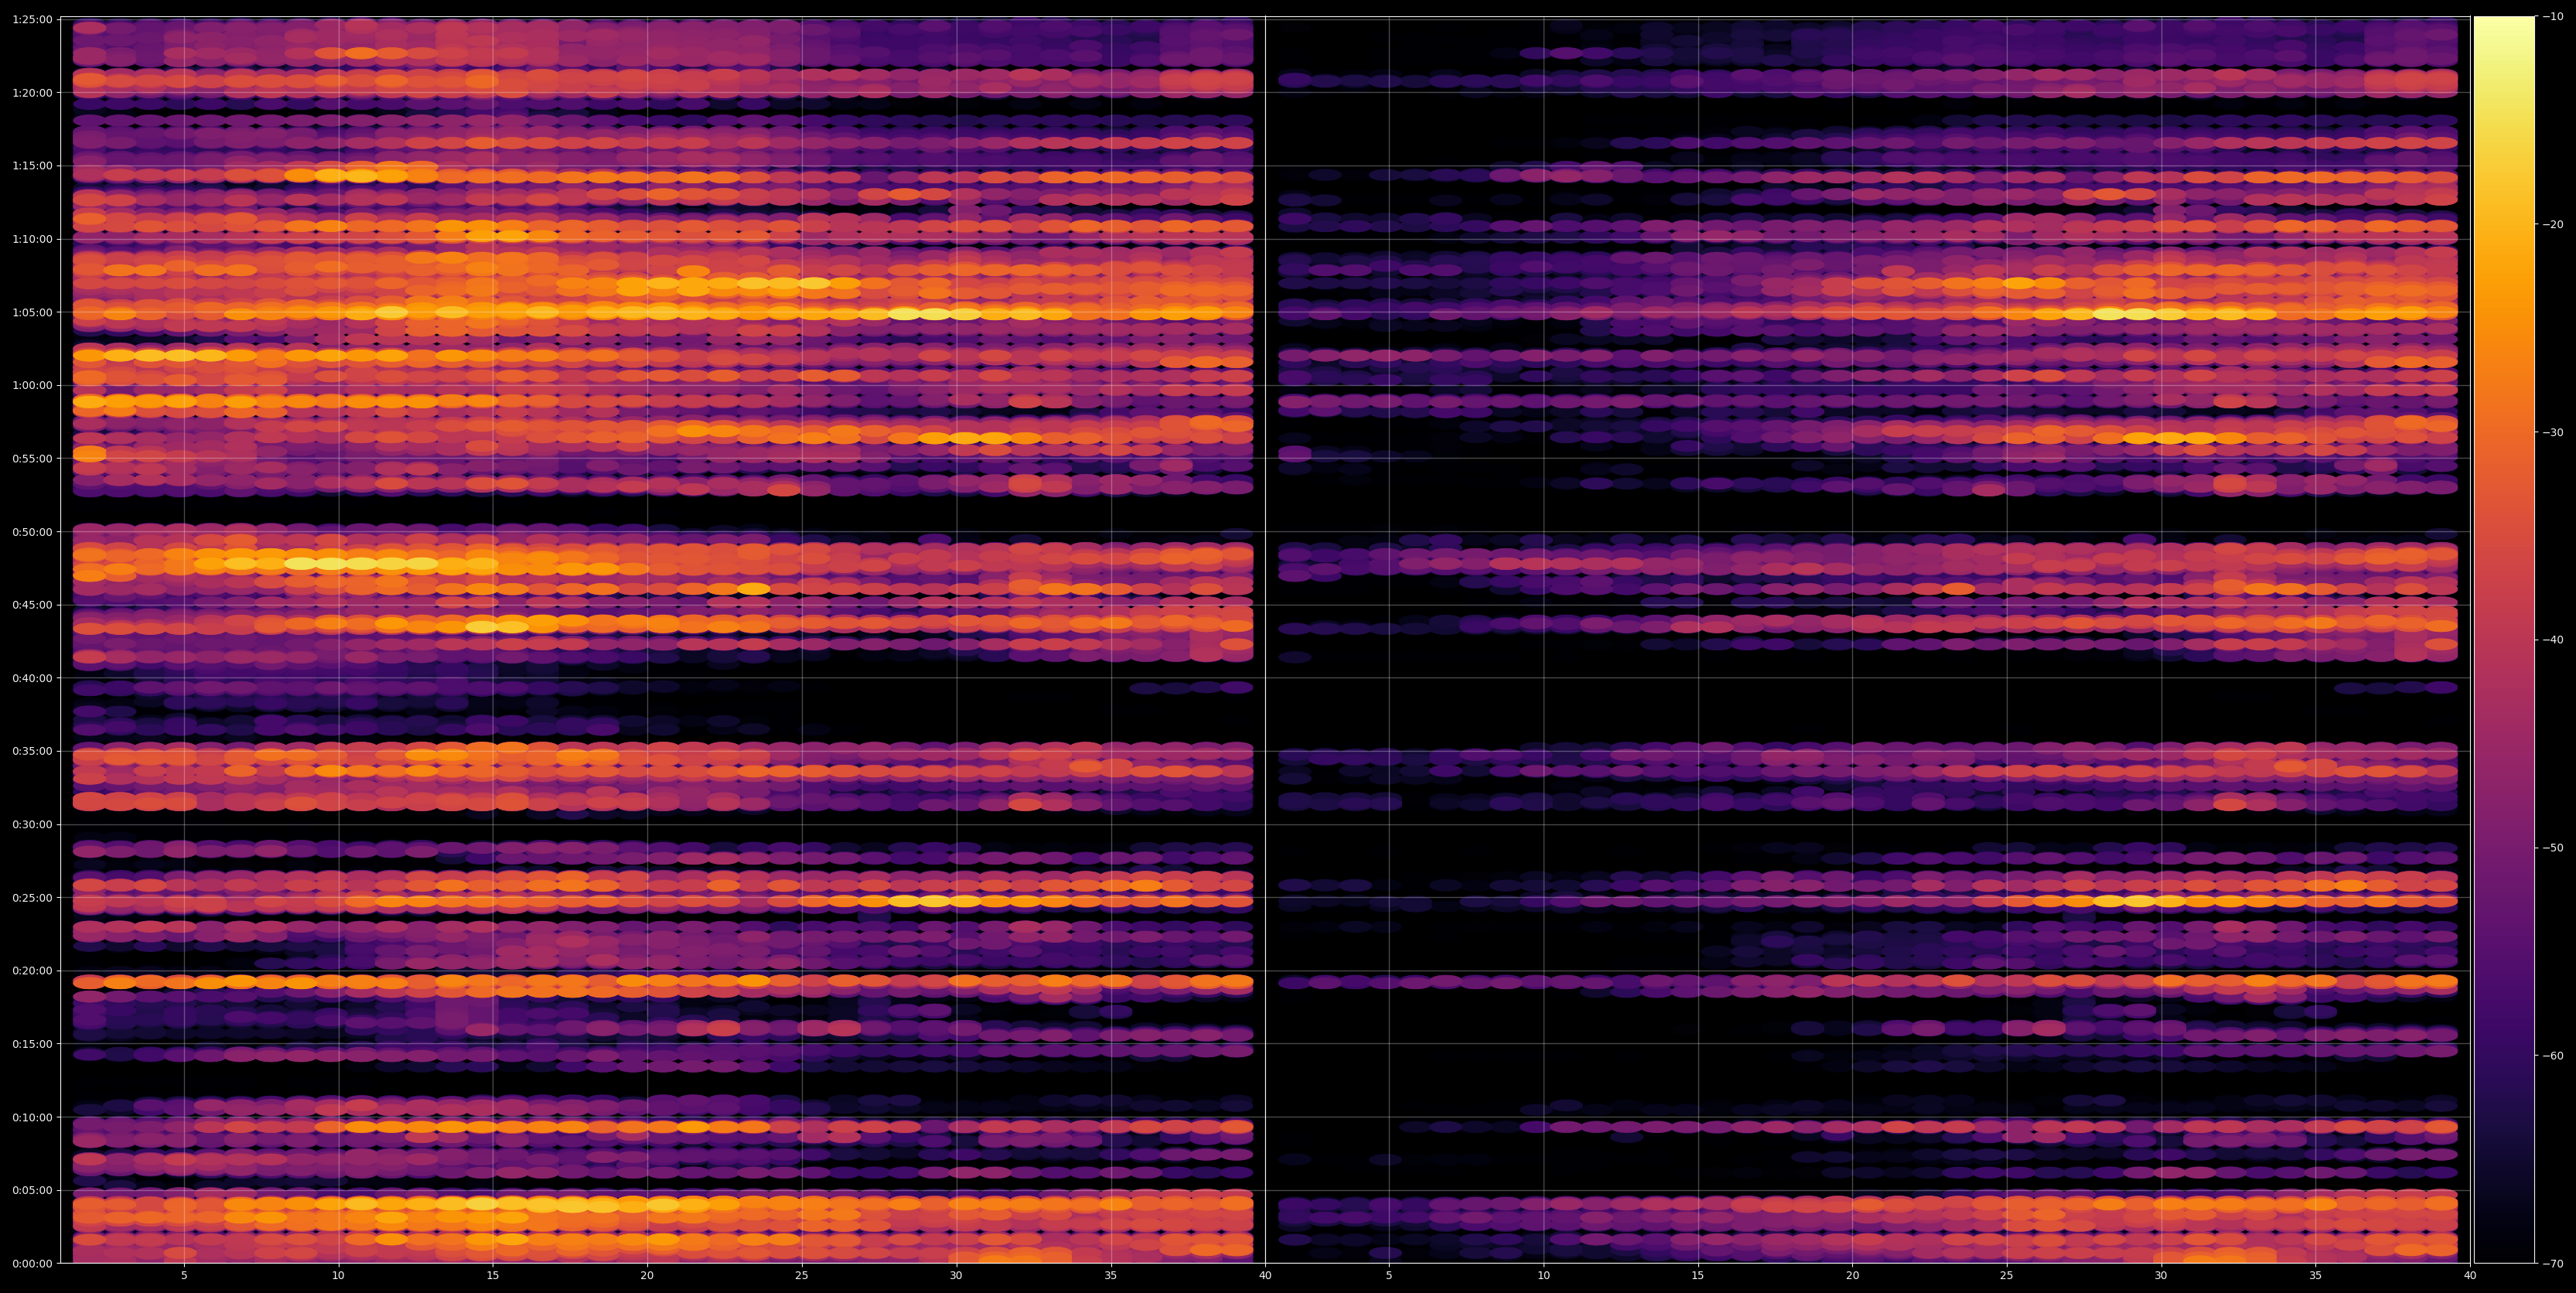Click x-axis tick 35 of the left heatmap
The width and height of the screenshot is (2576, 1293).
point(1111,1276)
